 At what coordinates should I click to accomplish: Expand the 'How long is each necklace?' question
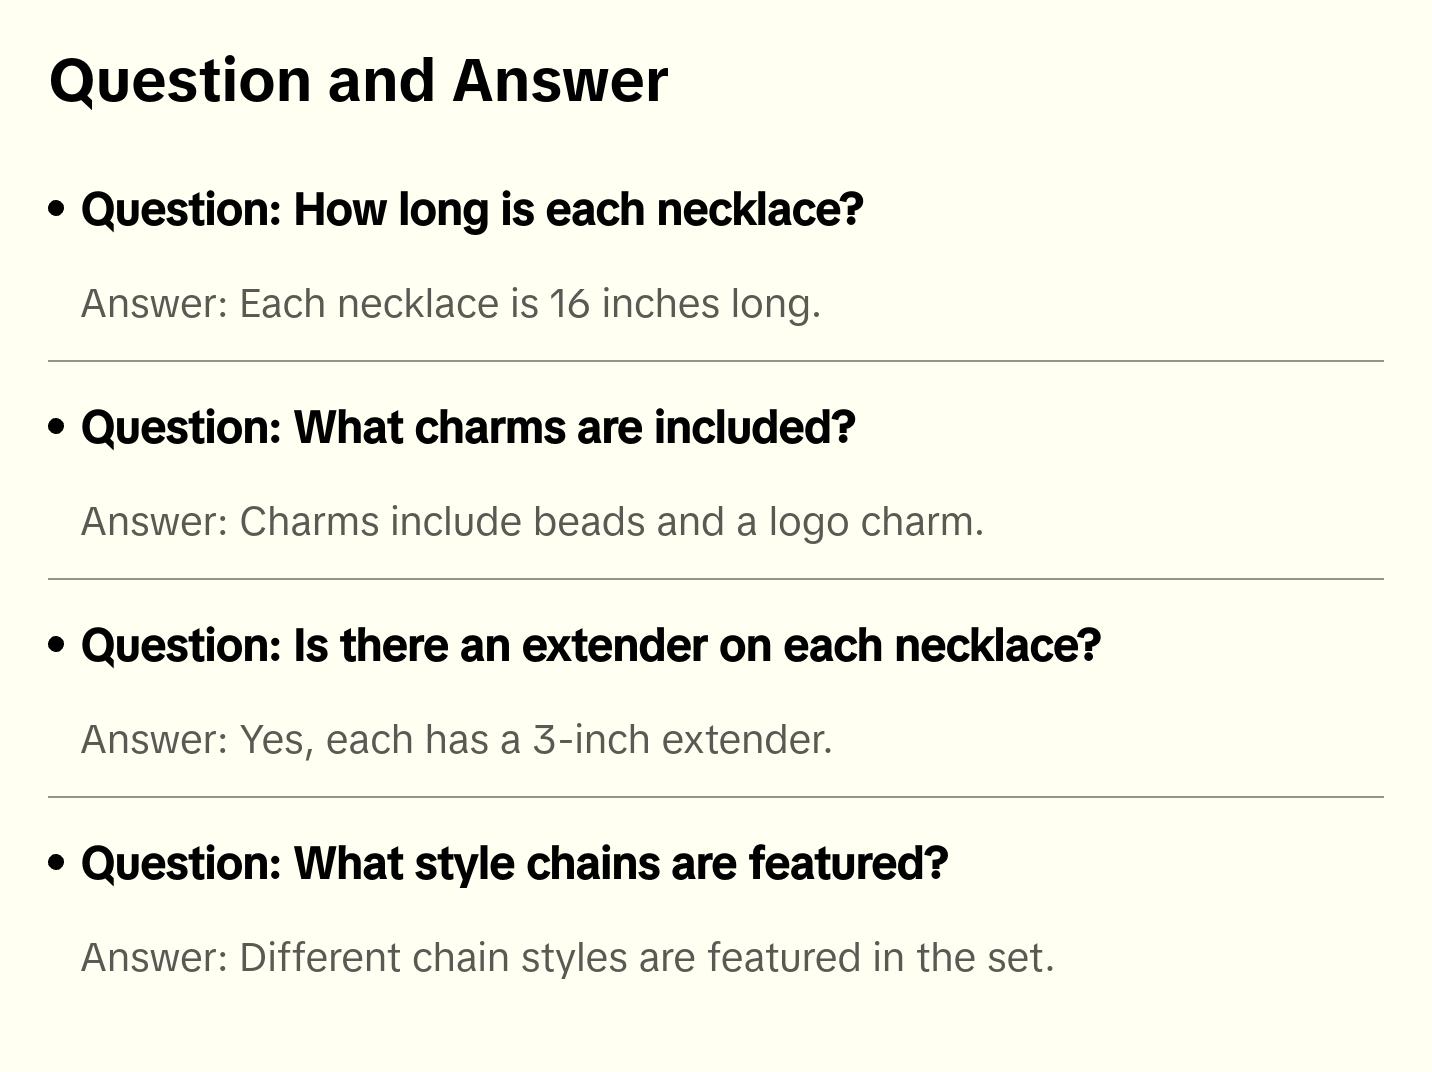[x=472, y=210]
